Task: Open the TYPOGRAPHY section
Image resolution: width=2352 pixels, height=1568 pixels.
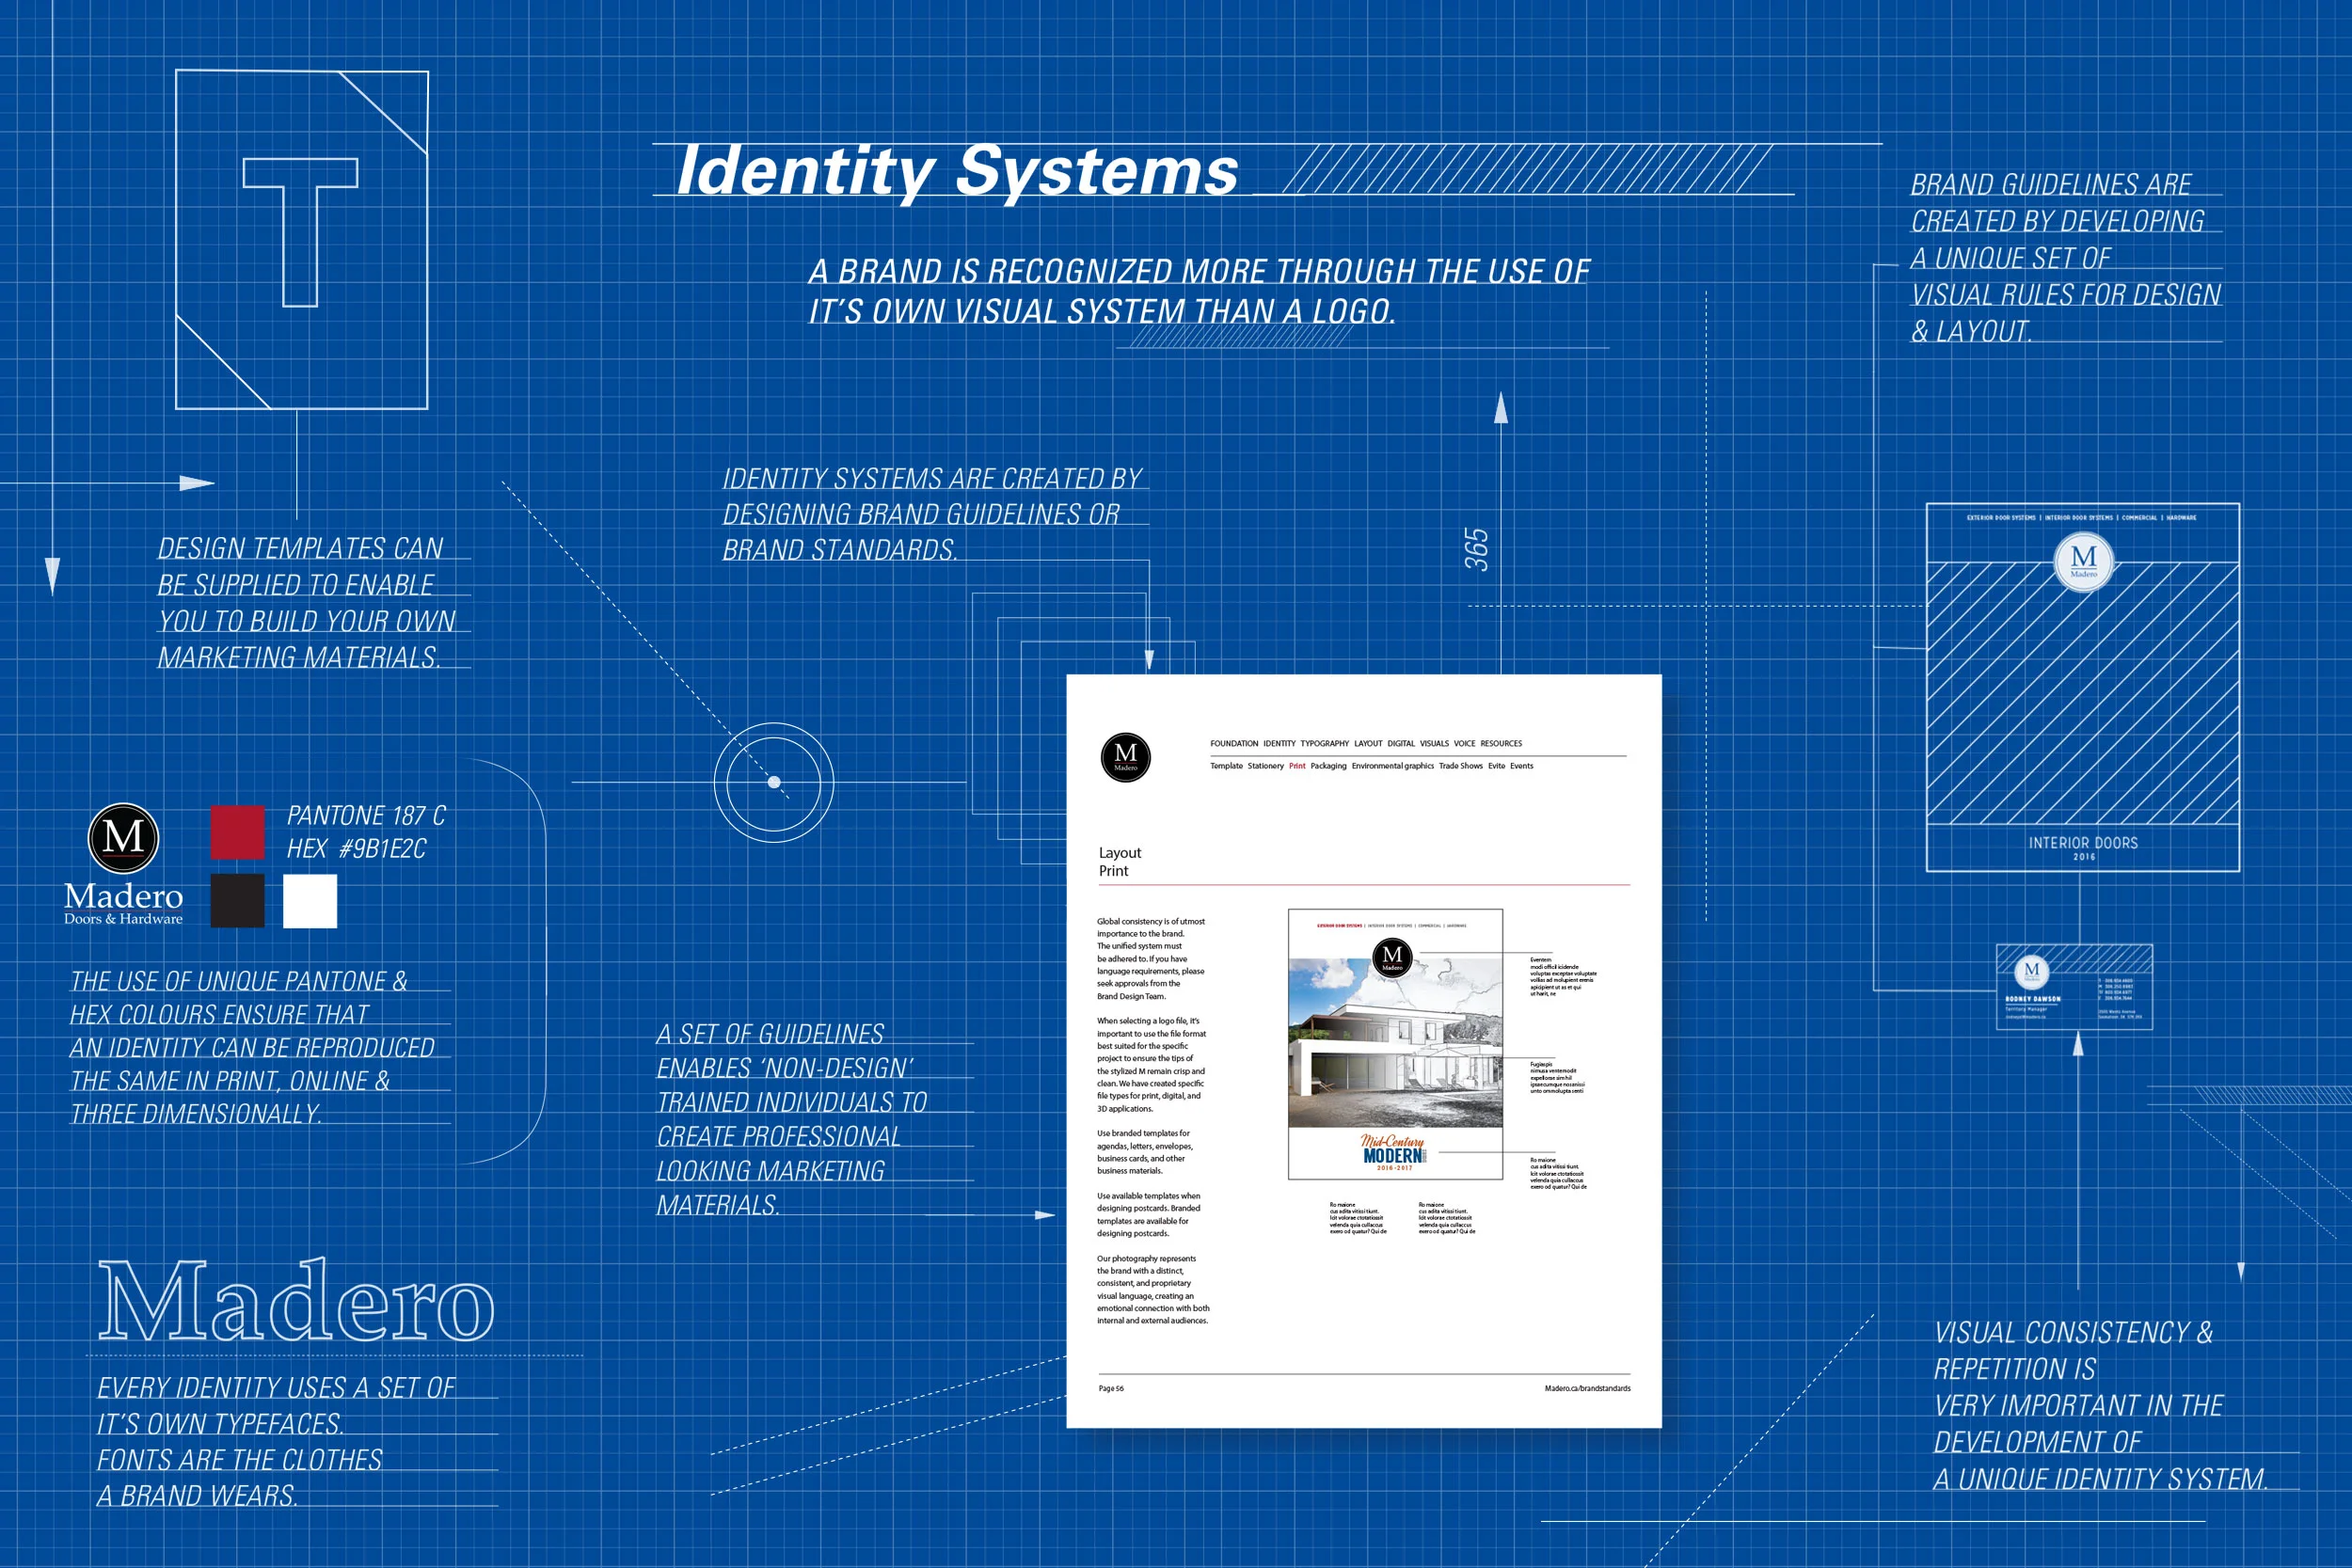Action: [x=1325, y=744]
